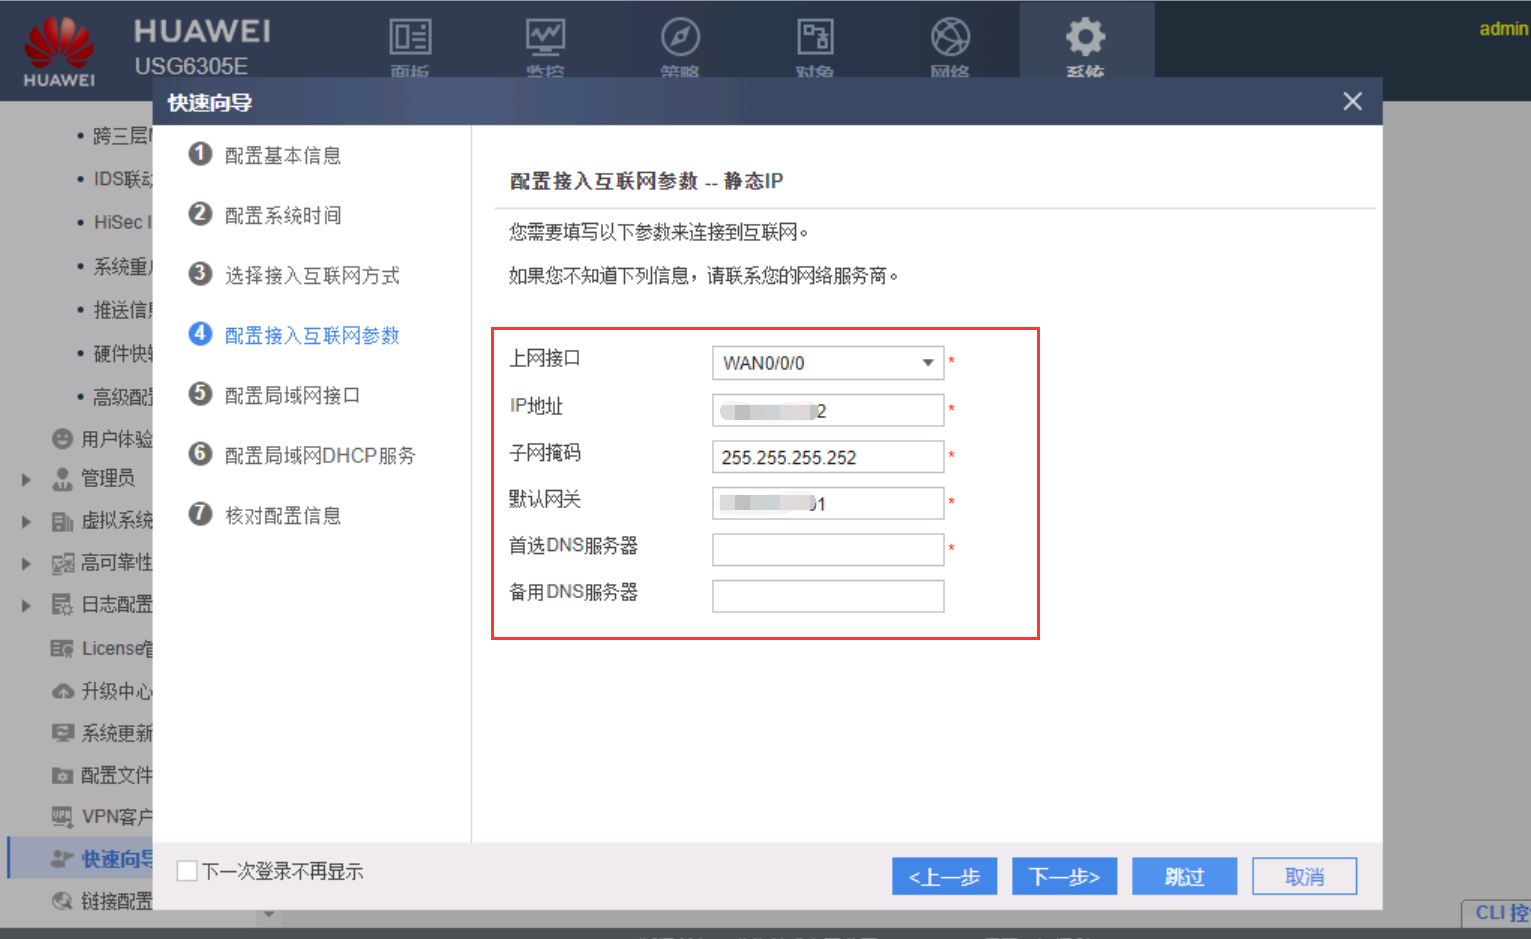Viewport: 1531px width, 939px height.
Task: Click the skip button in wizard footer
Action: (x=1184, y=877)
